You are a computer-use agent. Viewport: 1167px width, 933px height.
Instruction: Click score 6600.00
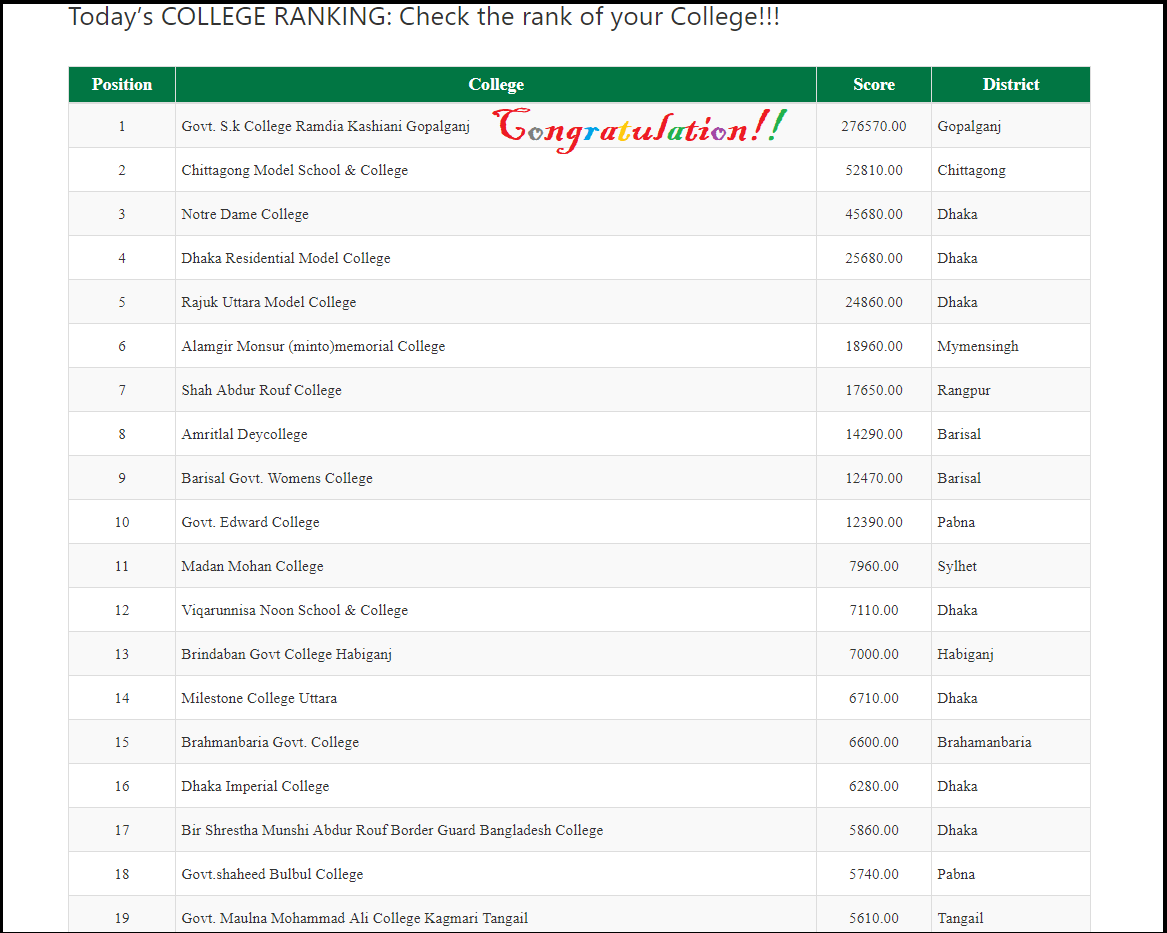coord(874,742)
